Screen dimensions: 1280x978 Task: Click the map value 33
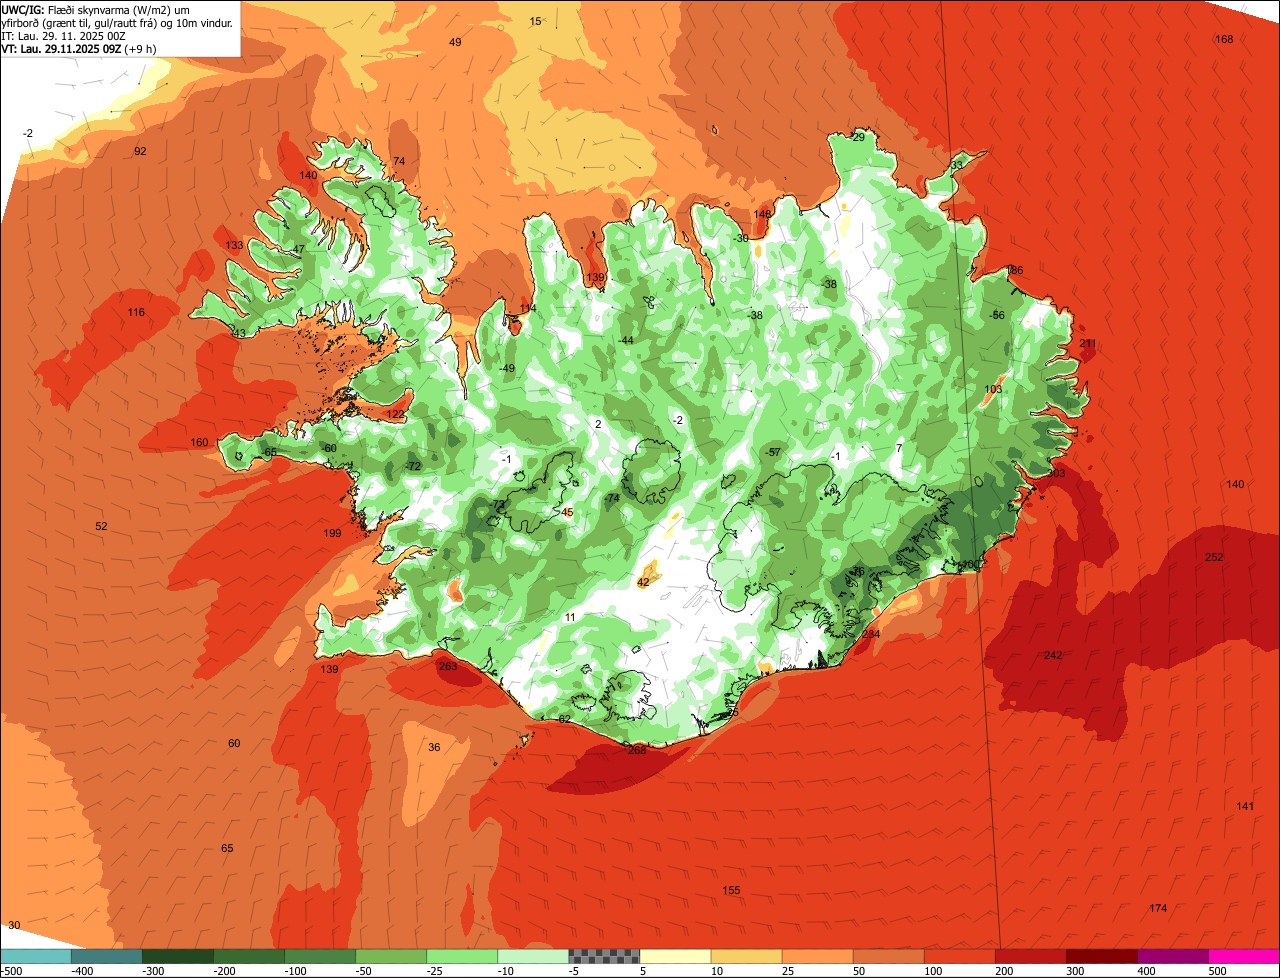pyautogui.click(x=957, y=164)
